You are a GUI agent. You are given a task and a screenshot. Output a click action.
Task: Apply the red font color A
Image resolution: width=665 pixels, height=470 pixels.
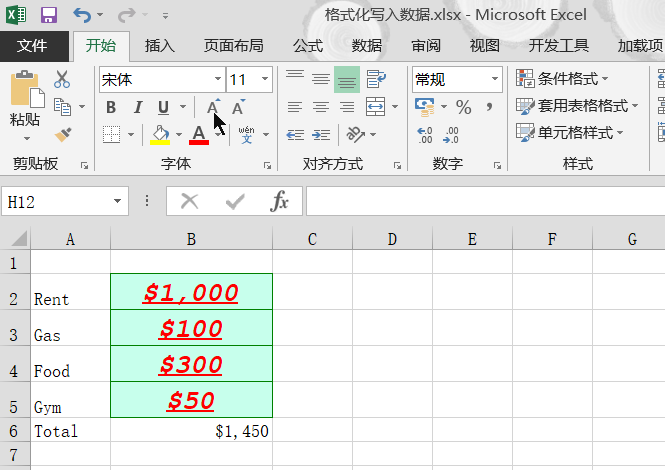click(198, 135)
